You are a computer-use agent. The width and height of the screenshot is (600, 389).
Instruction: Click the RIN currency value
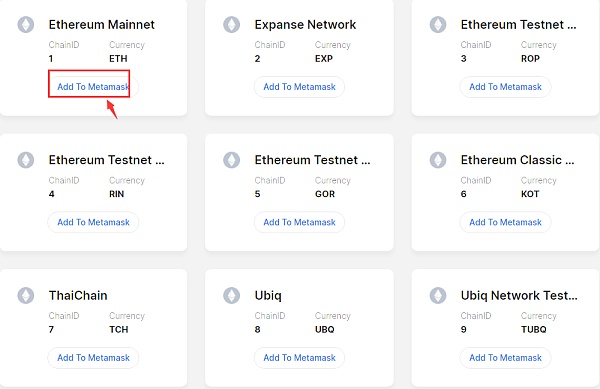pos(116,194)
